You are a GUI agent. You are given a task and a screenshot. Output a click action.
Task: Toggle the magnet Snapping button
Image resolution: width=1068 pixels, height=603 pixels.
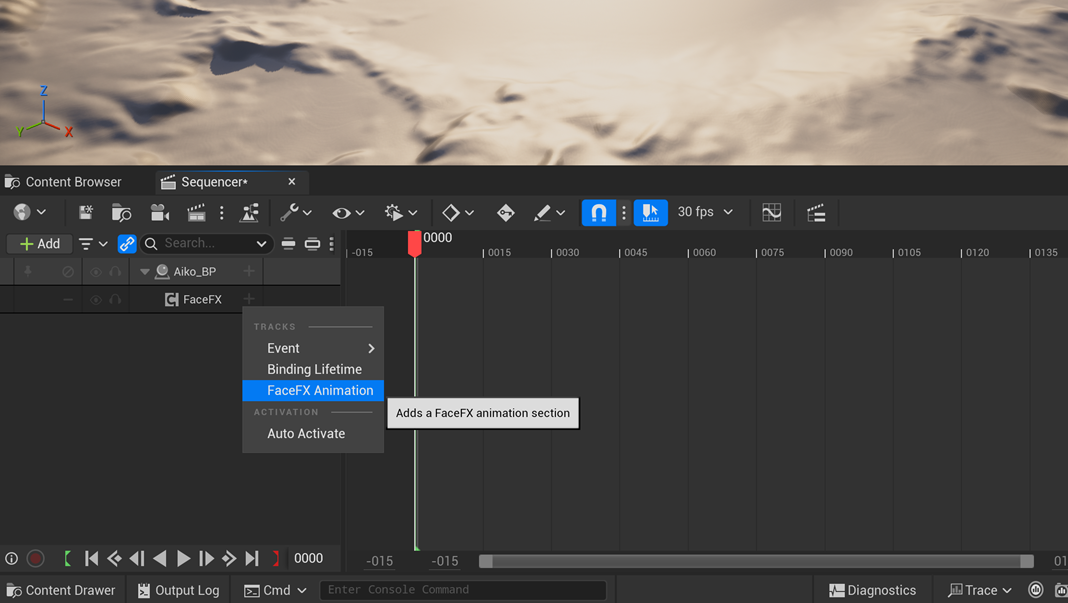tap(599, 213)
